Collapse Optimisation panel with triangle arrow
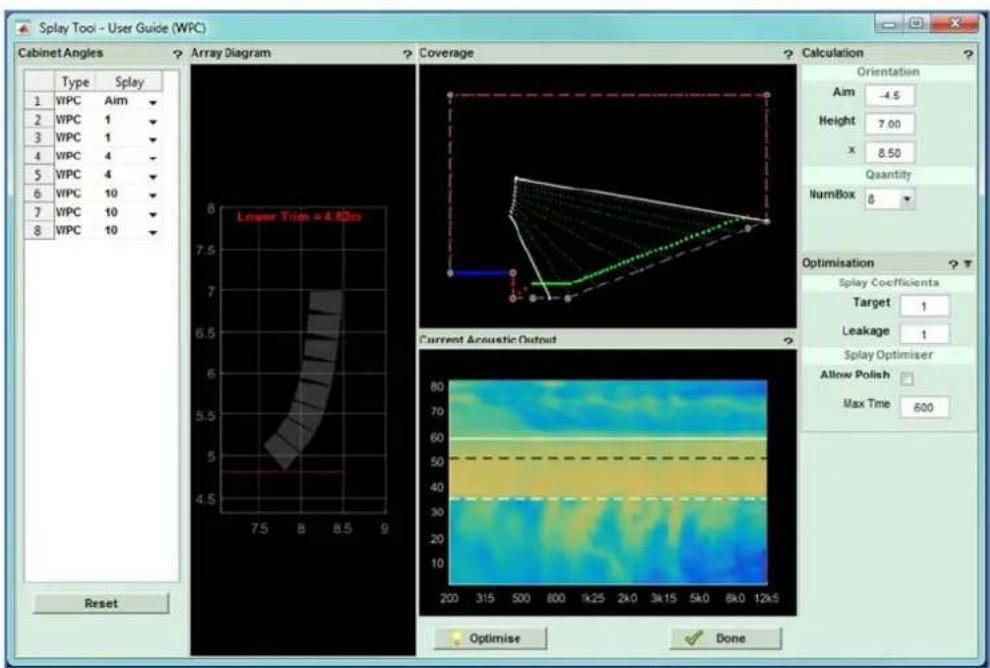This screenshot has width=990, height=668. point(968,264)
